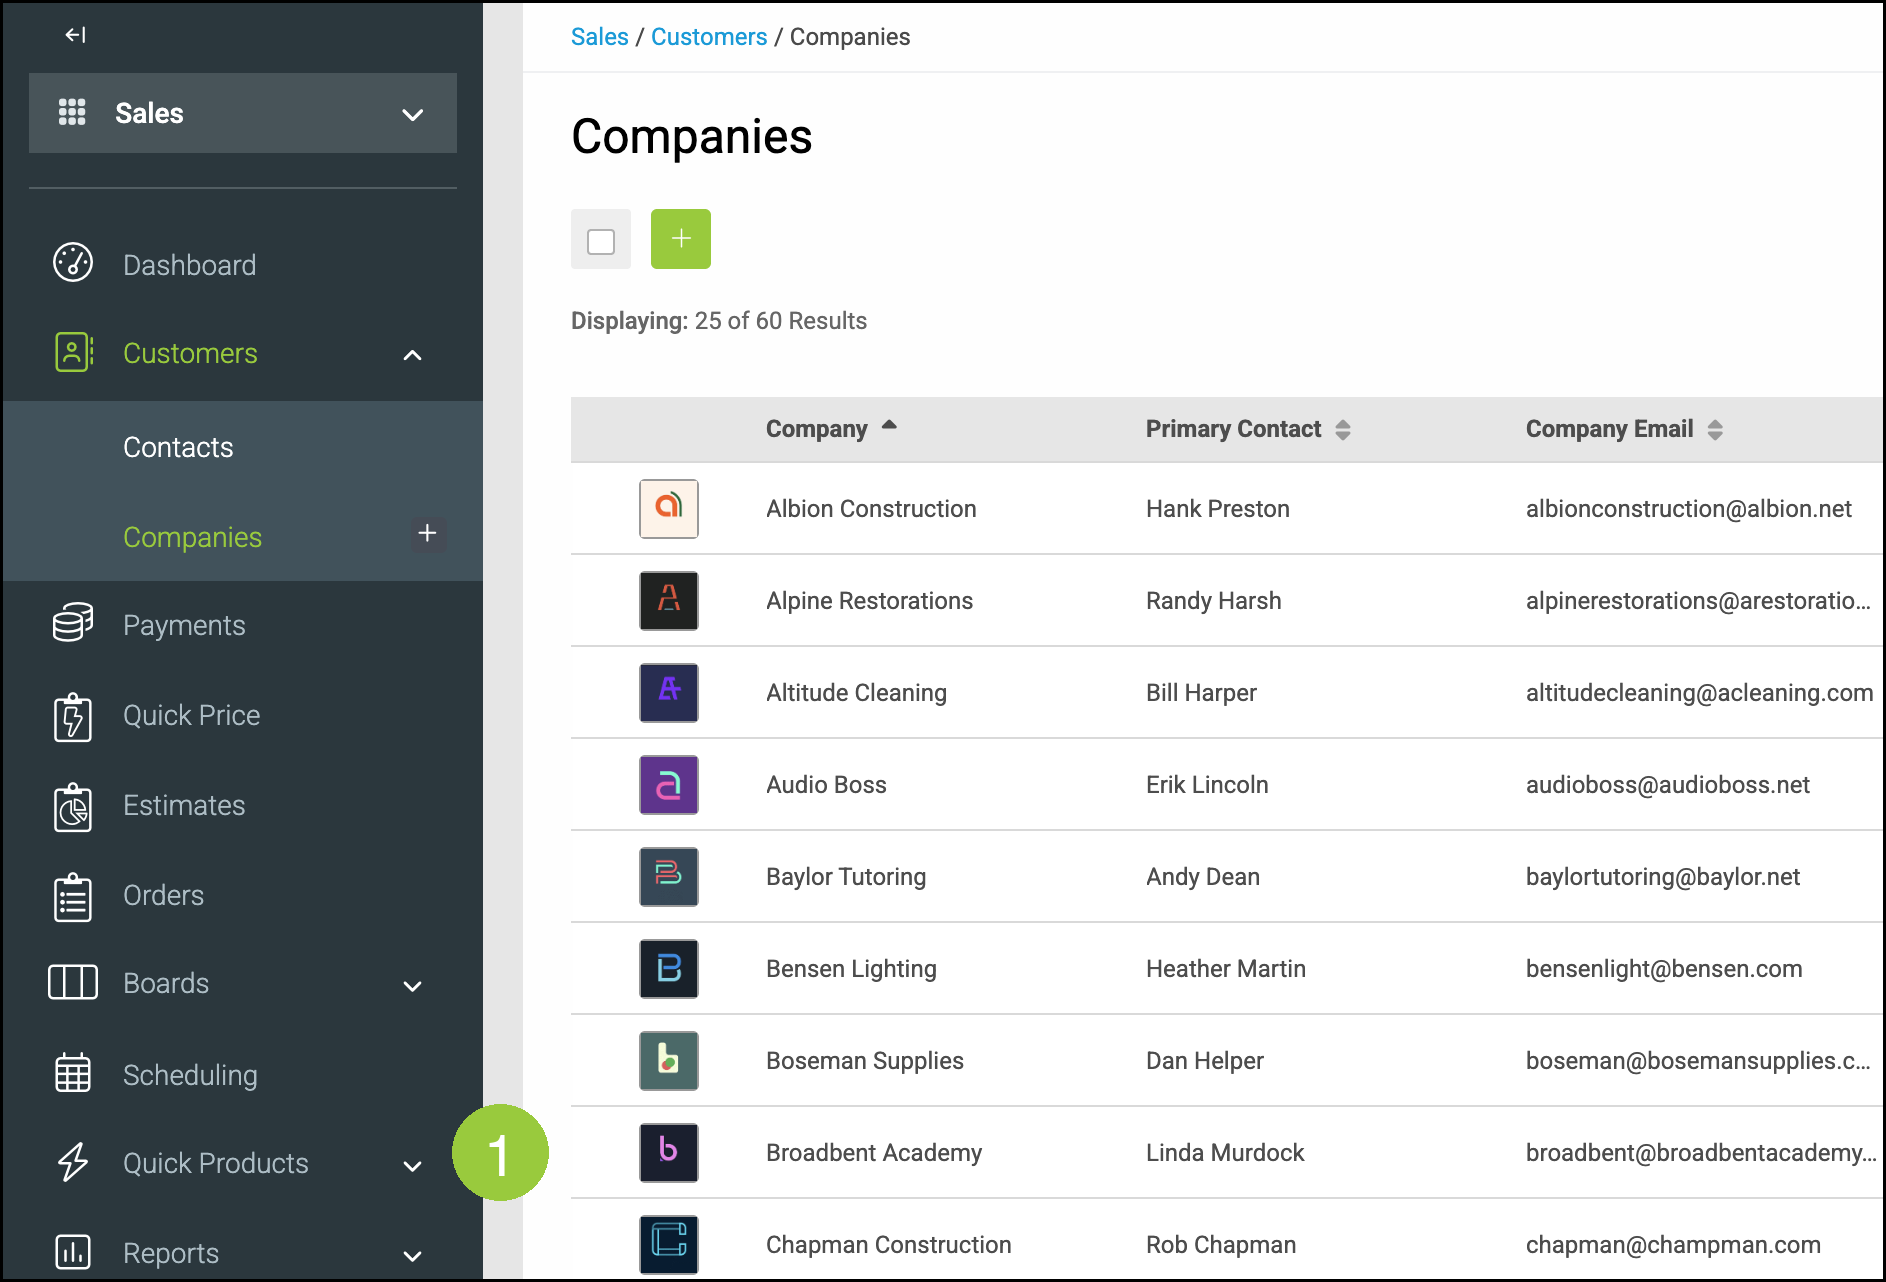Open the Audio Boss logo thumbnail
This screenshot has height=1282, width=1886.
point(669,784)
